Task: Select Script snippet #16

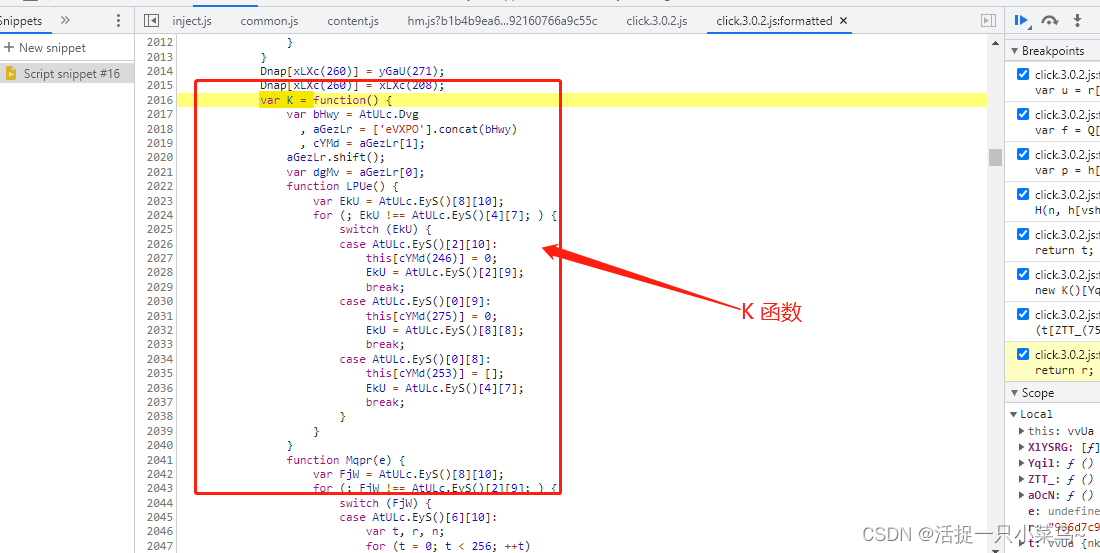Action: point(71,73)
